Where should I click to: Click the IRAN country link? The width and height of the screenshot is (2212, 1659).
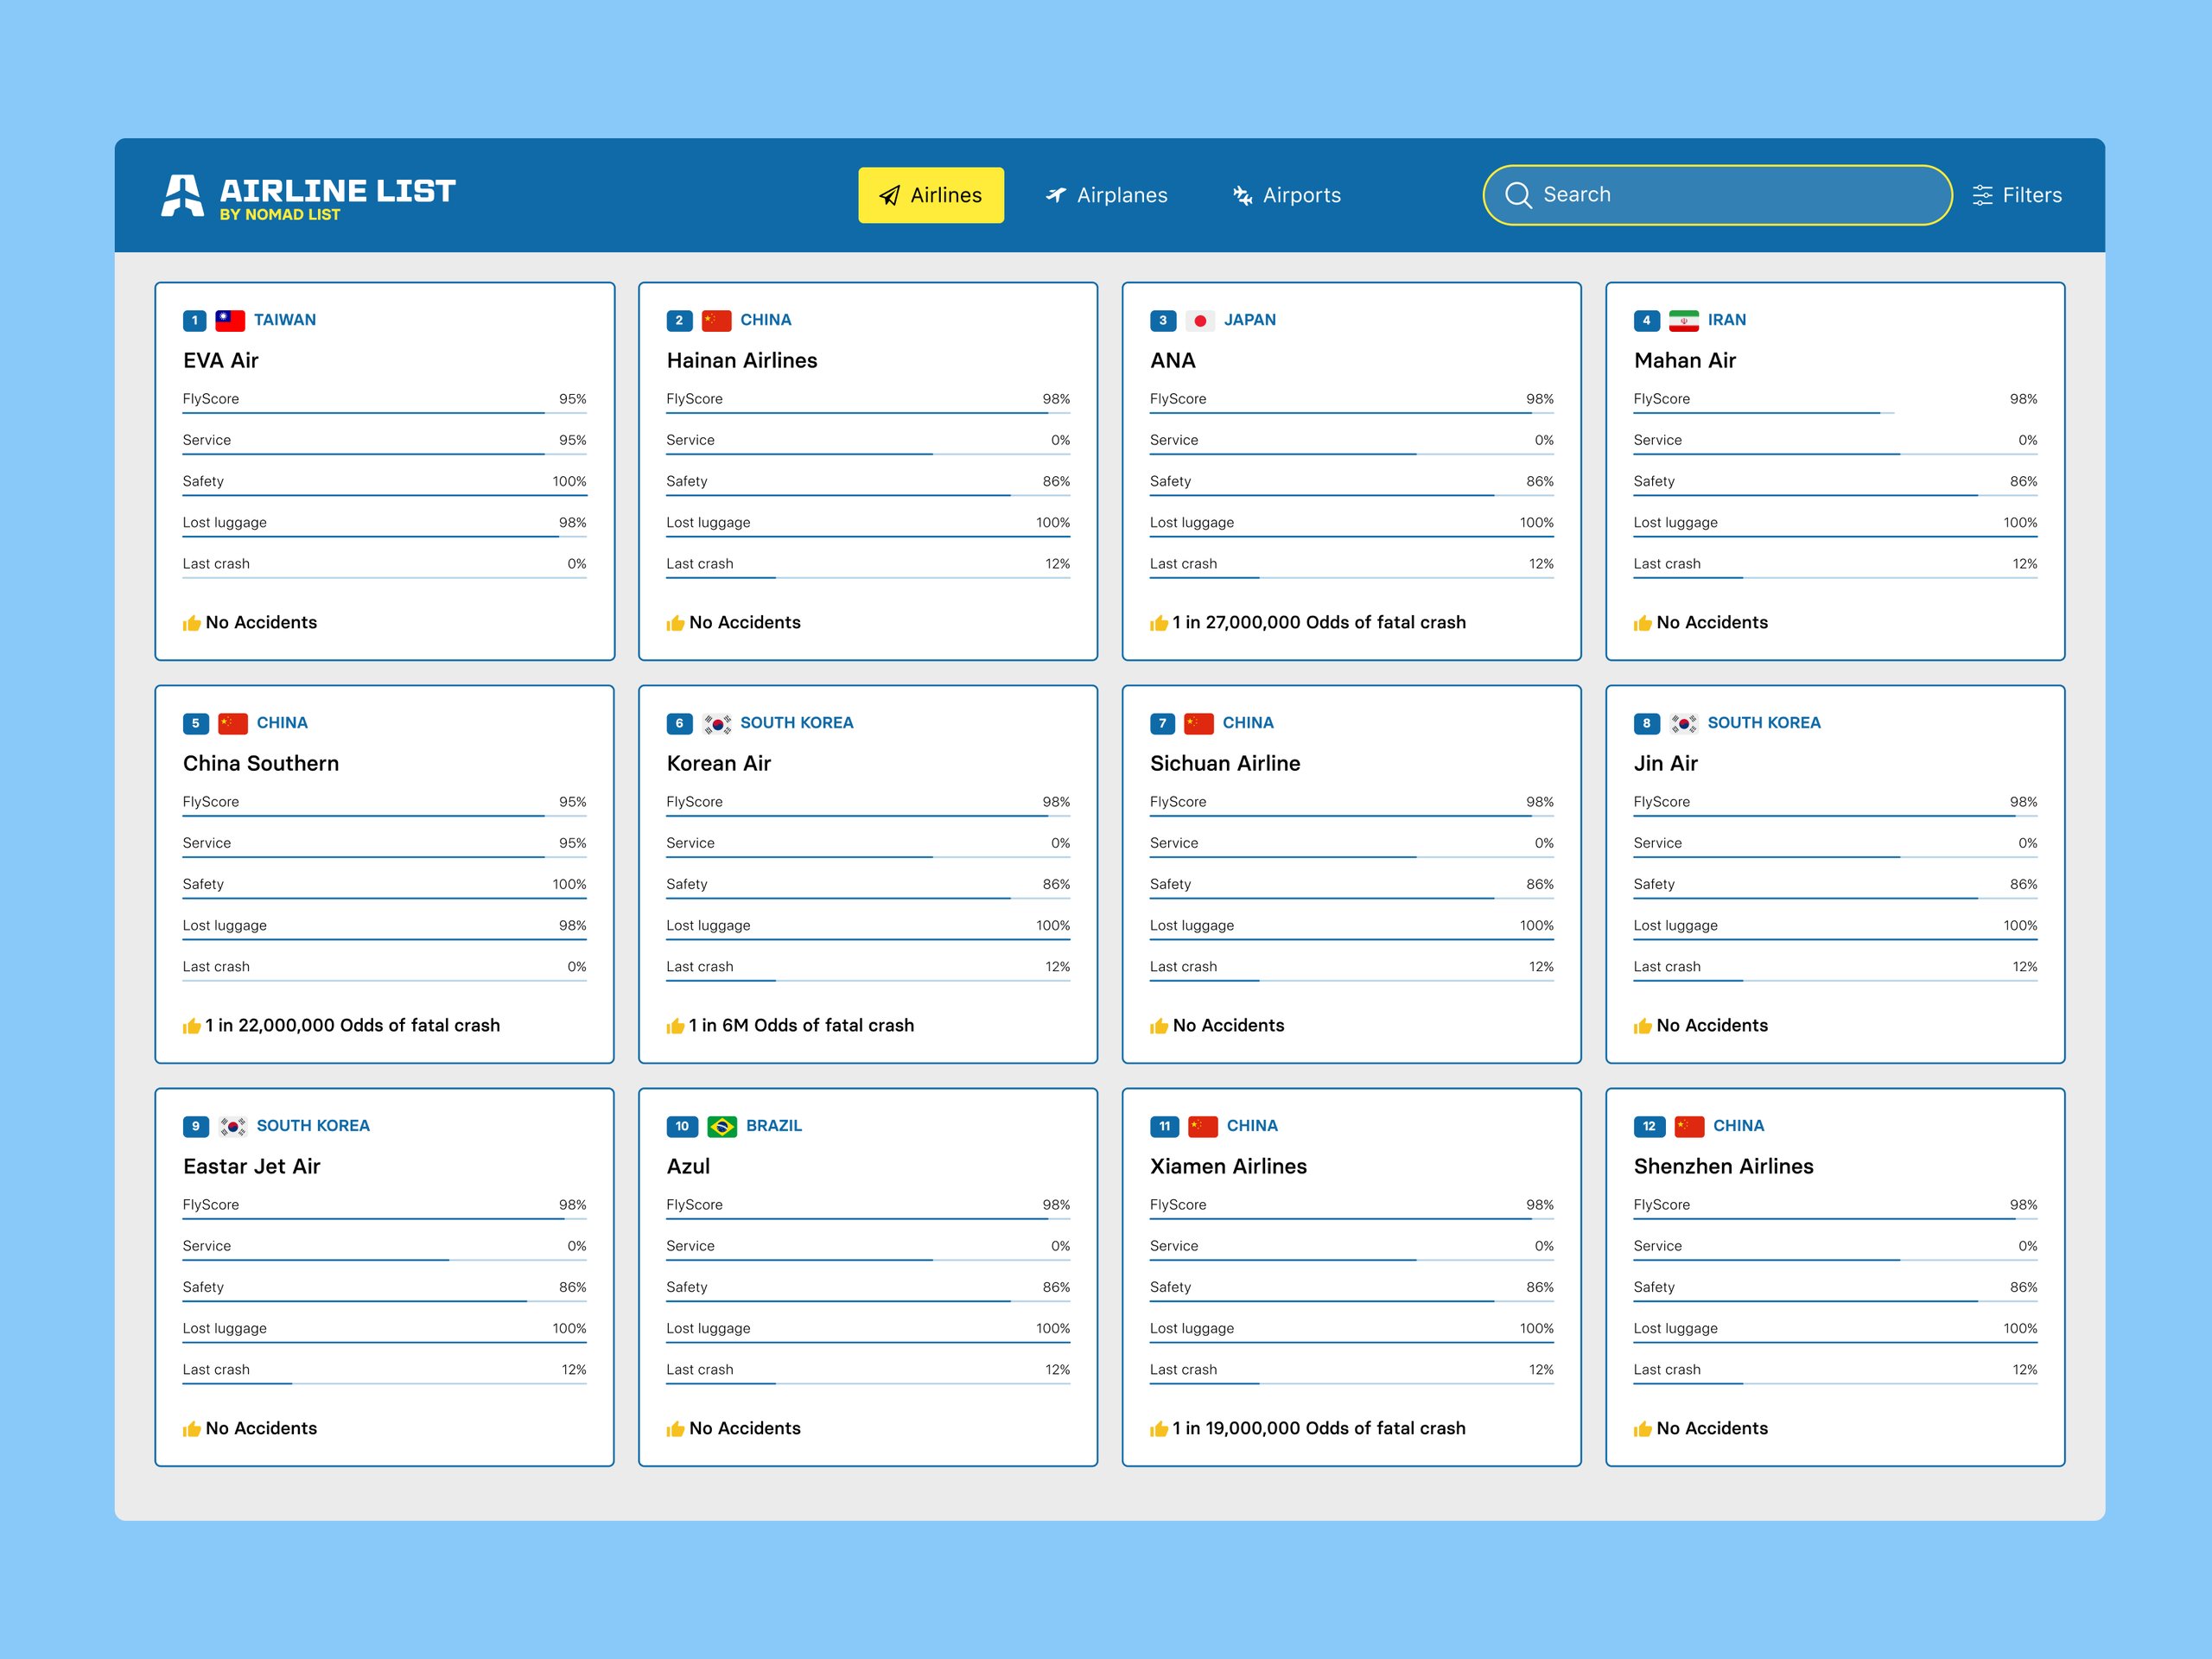tap(1727, 320)
